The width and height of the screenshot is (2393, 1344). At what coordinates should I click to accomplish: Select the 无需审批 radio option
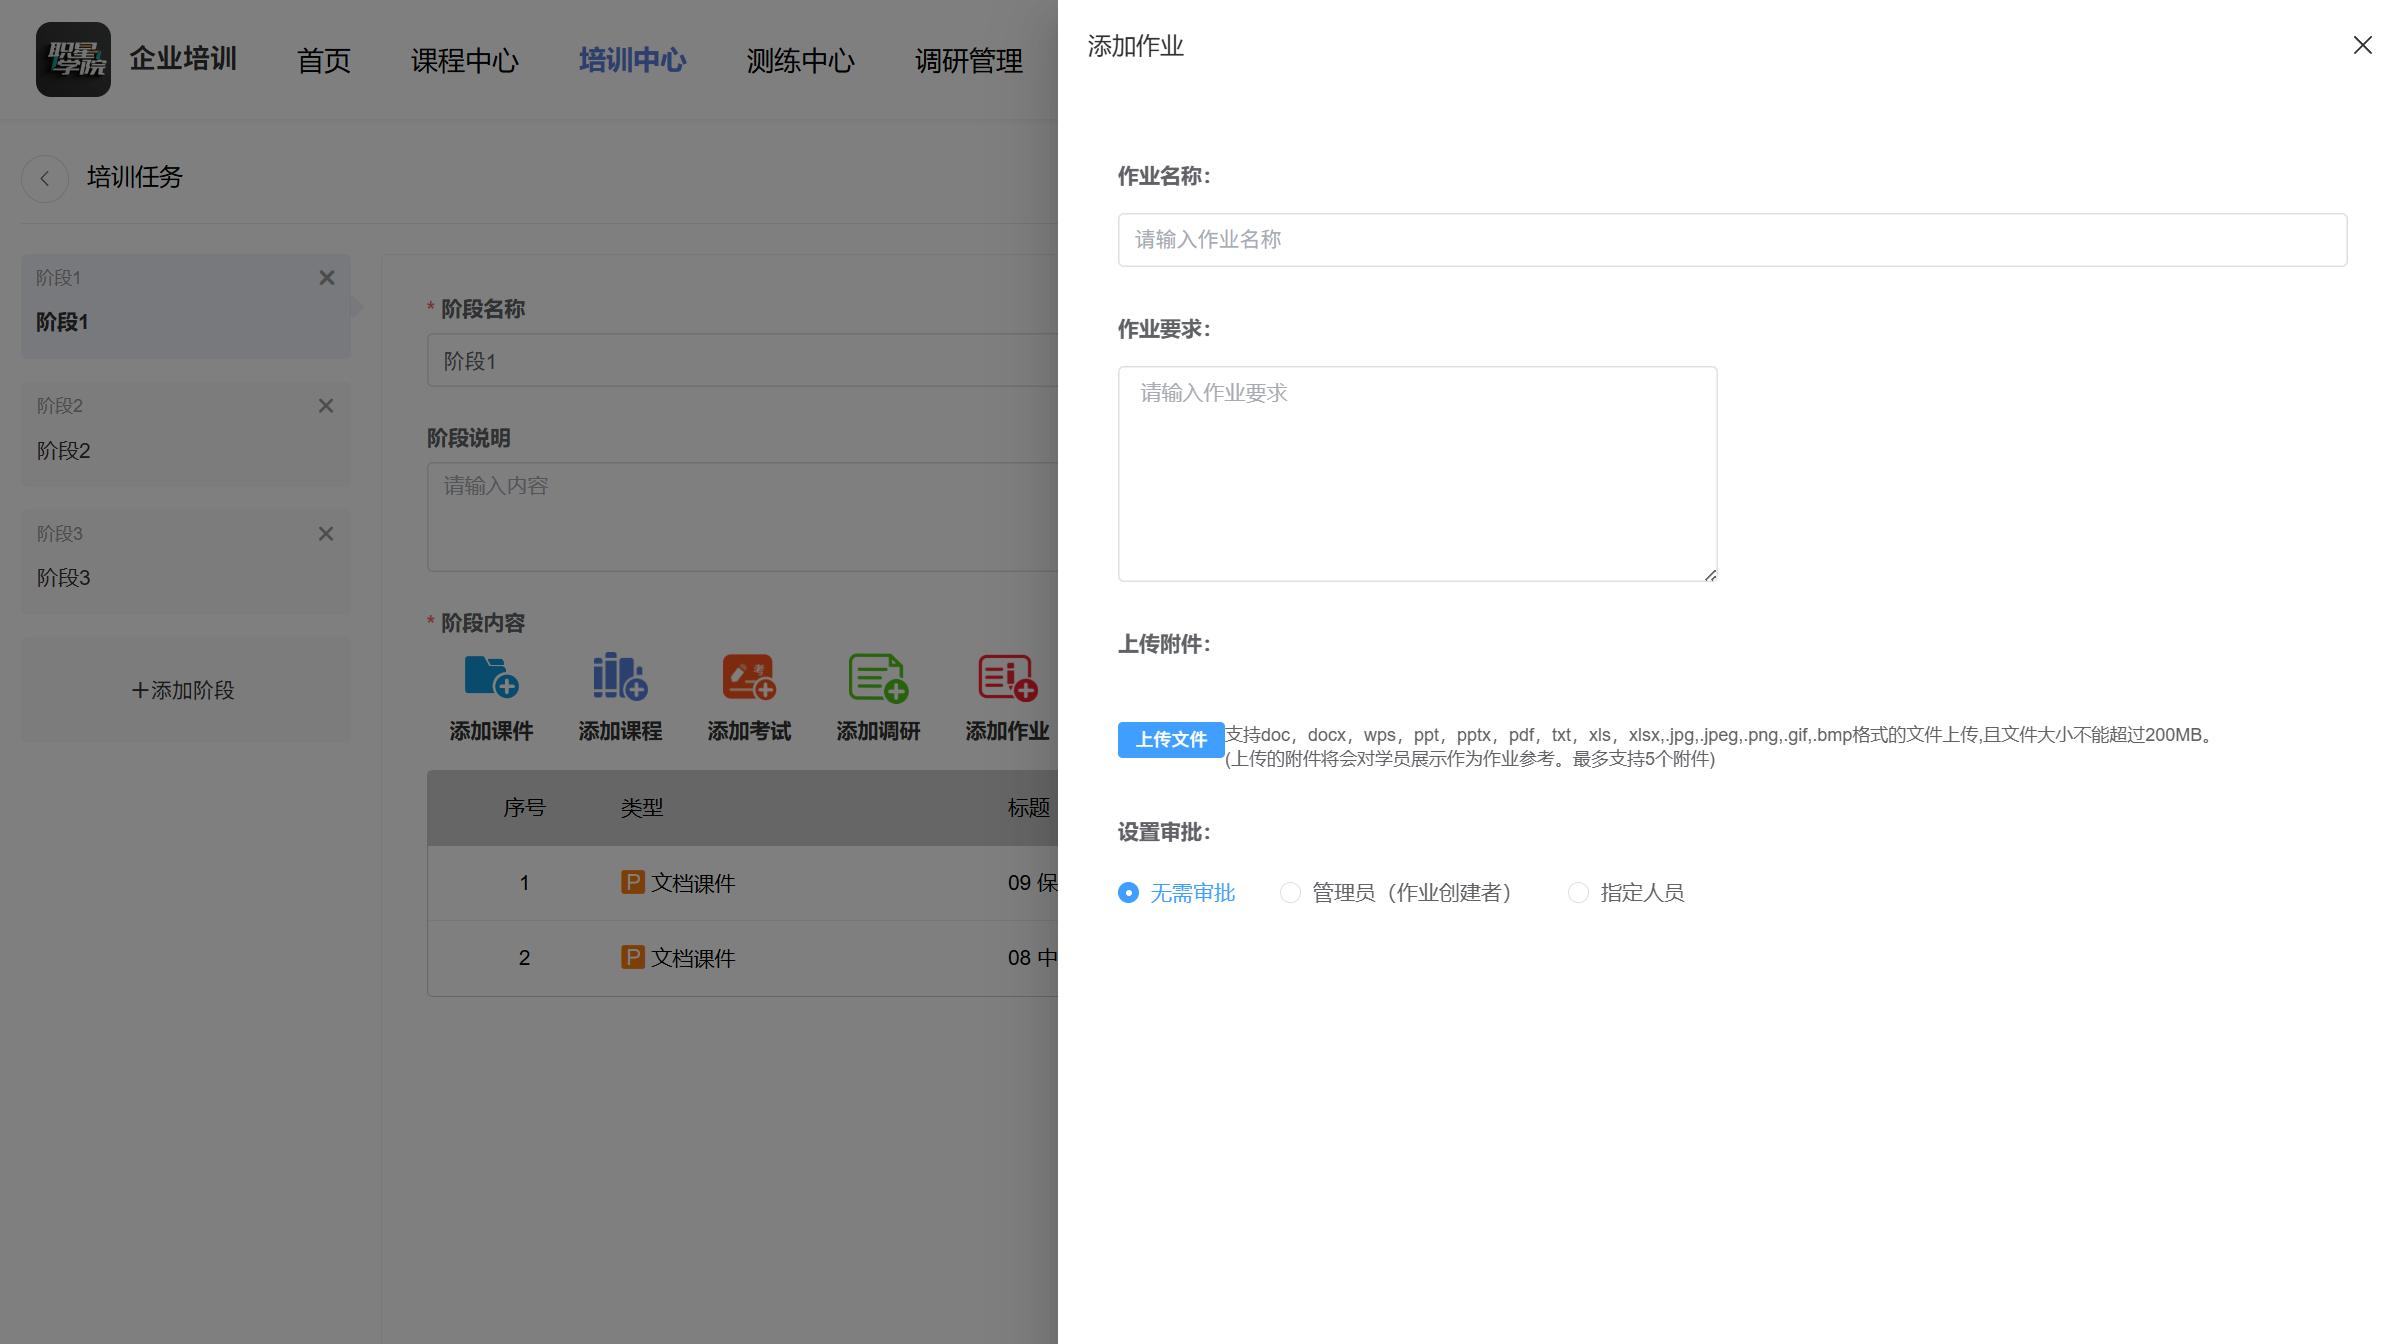pos(1128,892)
